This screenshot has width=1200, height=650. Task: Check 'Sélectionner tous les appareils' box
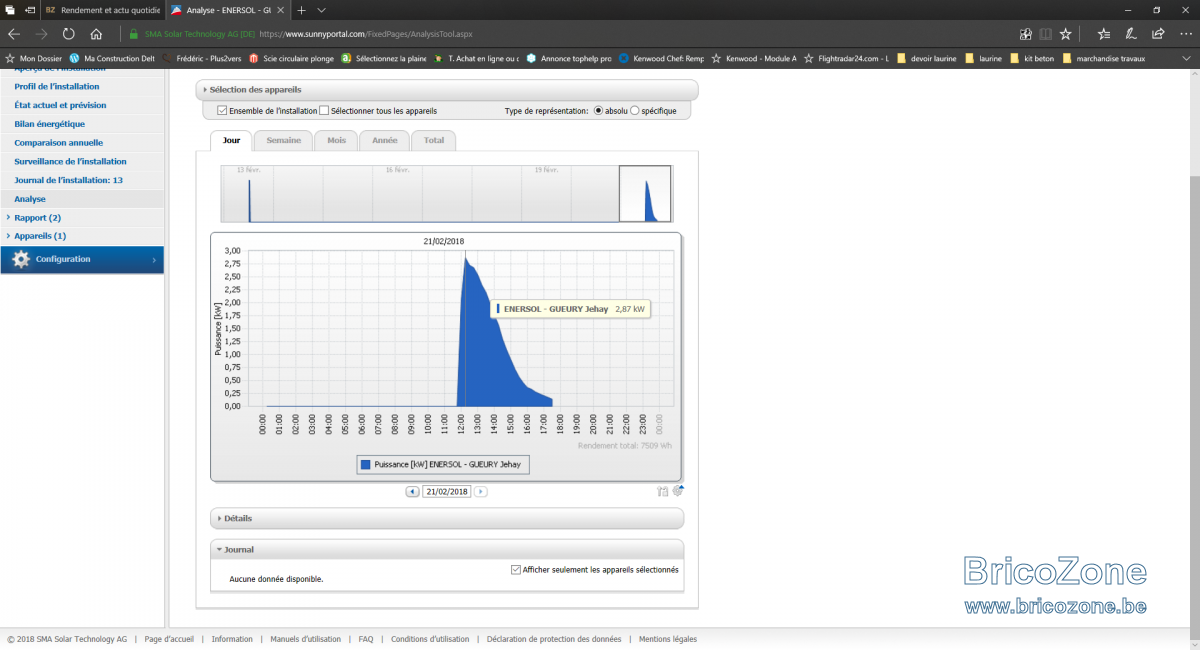tap(323, 111)
